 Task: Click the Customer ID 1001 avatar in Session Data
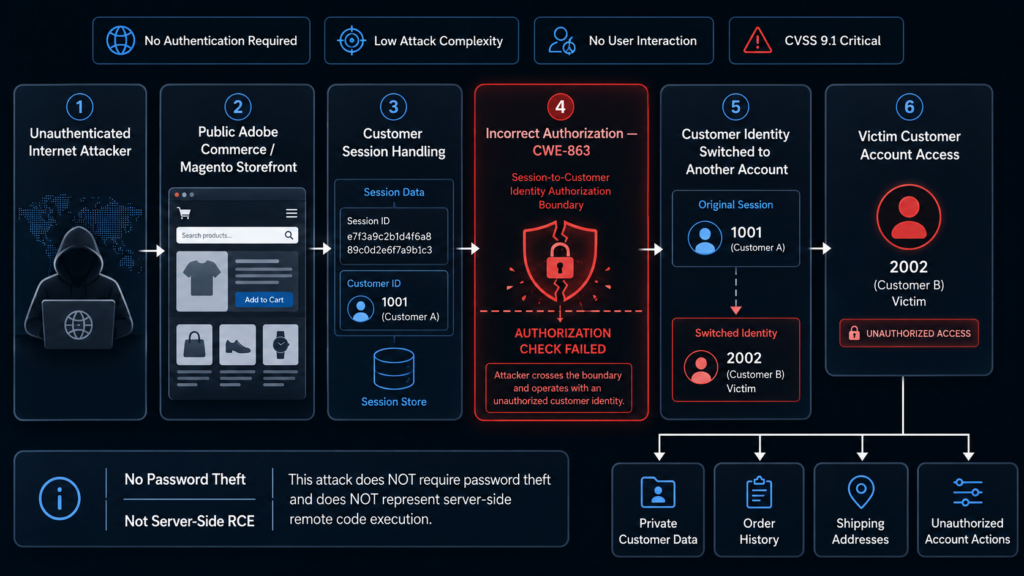coord(360,309)
